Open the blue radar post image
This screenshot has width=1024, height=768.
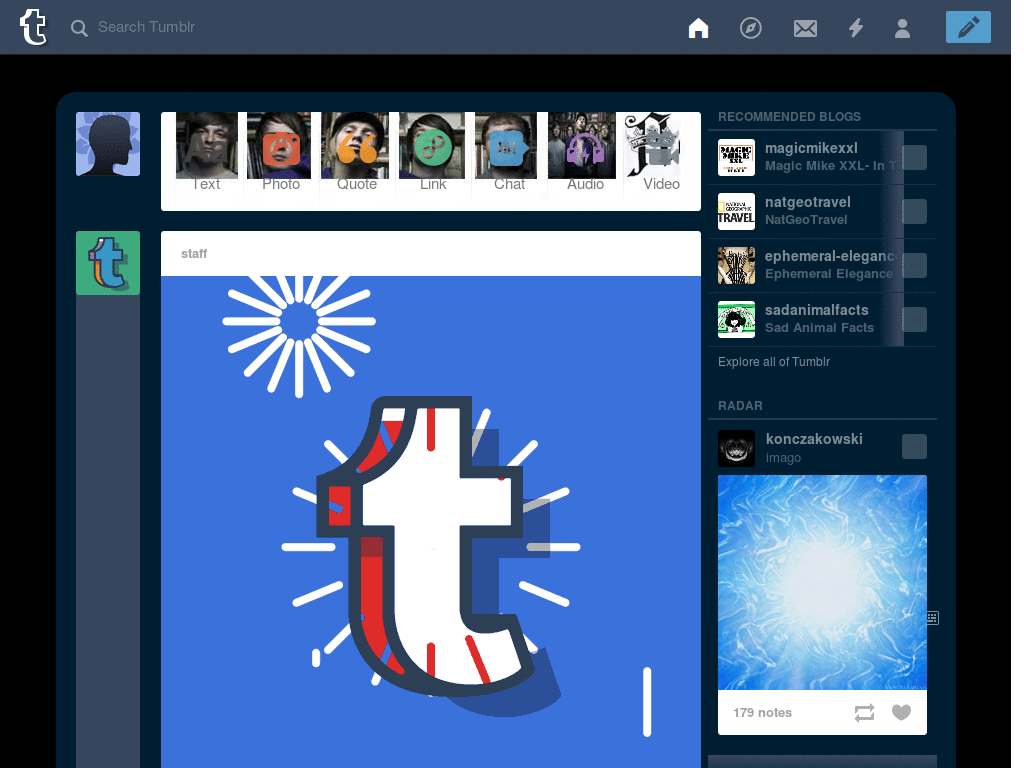822,583
